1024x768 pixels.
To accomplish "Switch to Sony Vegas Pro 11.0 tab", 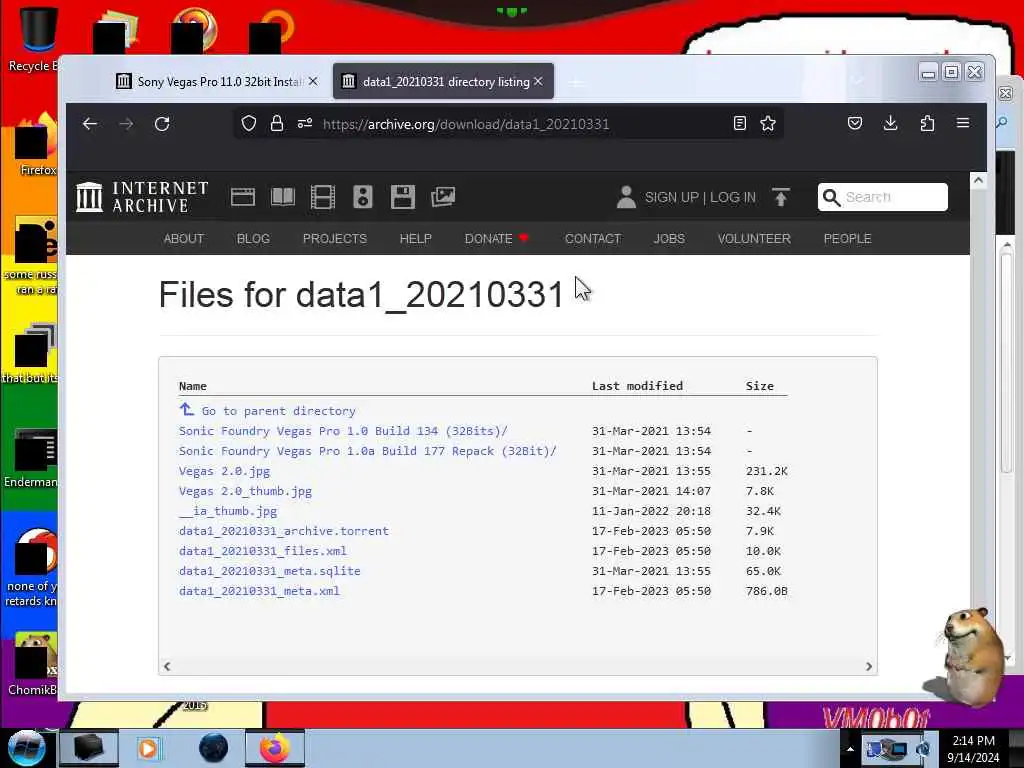I will tap(216, 82).
